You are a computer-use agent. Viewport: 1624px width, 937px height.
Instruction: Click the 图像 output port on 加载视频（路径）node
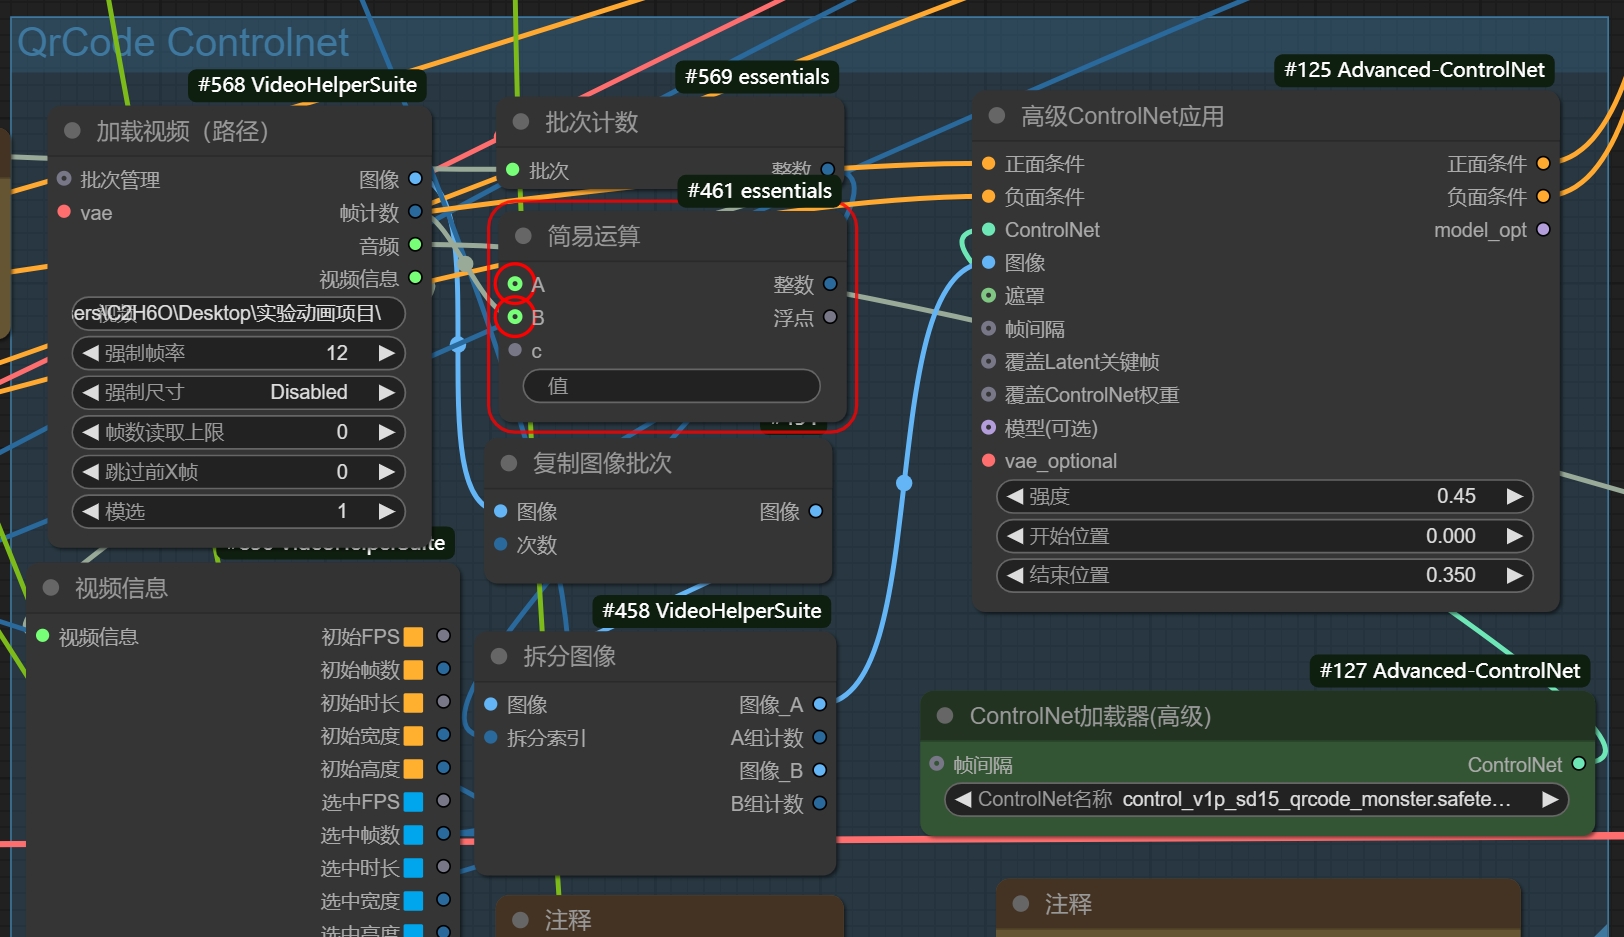click(415, 179)
